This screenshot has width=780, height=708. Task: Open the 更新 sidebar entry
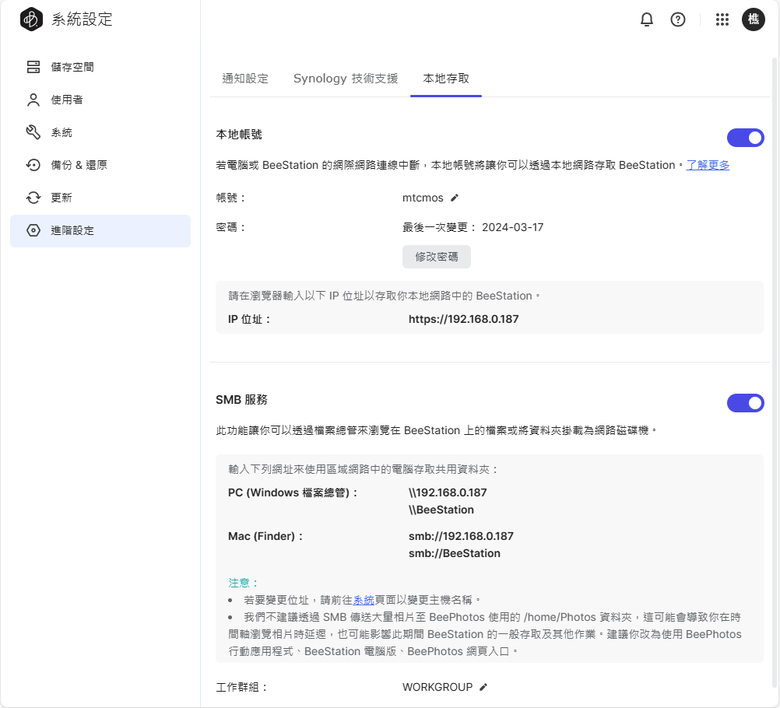click(x=100, y=198)
